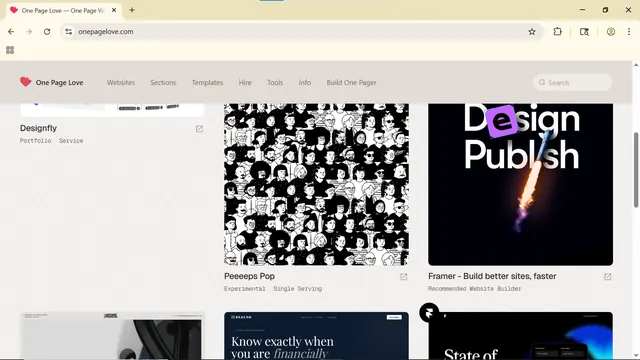Open the Designfly title link

[38, 128]
